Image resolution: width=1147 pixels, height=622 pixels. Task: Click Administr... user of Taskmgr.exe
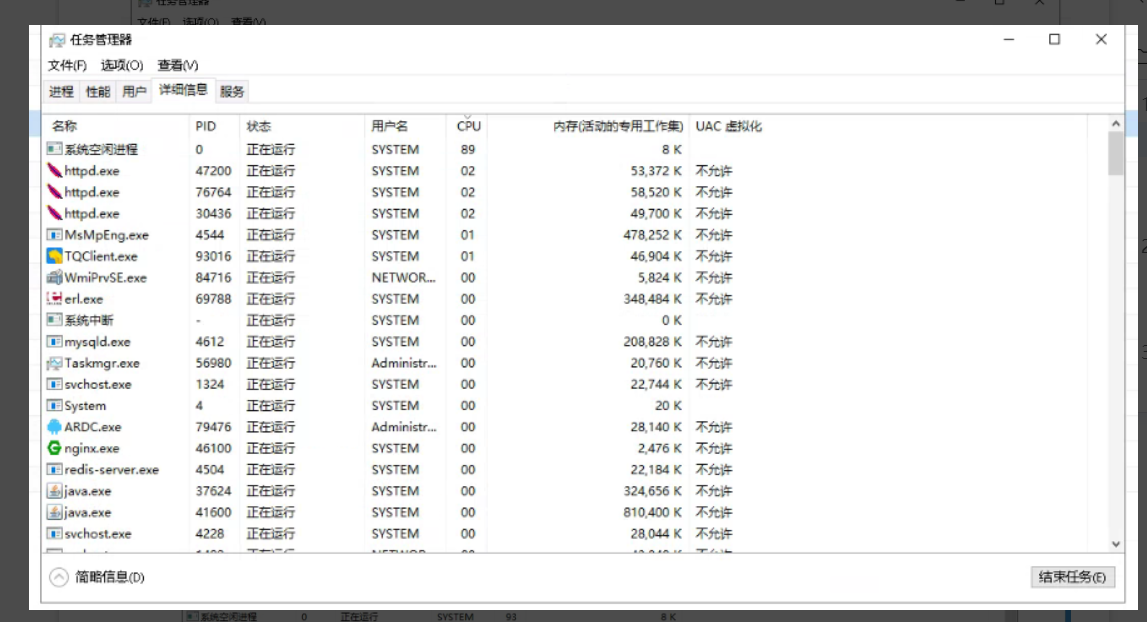[404, 363]
